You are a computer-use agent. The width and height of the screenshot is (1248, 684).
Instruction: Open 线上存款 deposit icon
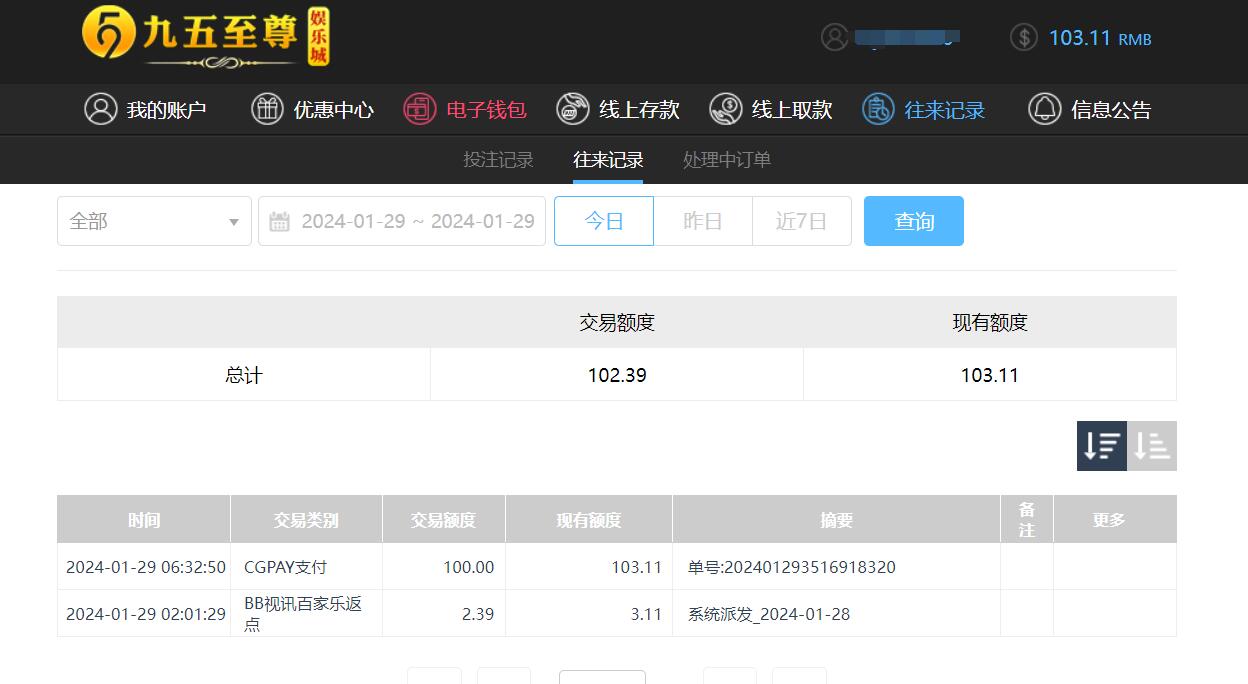pos(573,109)
